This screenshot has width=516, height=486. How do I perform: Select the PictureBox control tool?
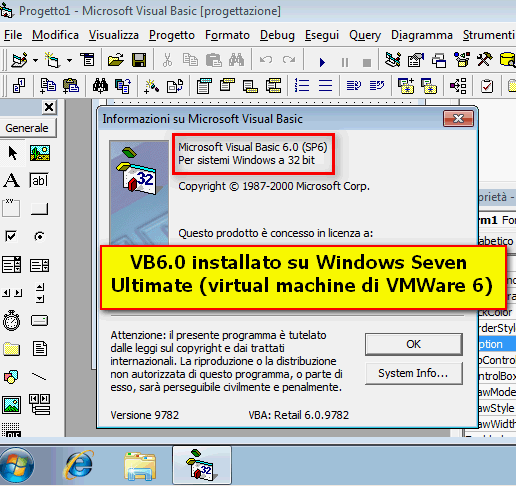click(40, 153)
